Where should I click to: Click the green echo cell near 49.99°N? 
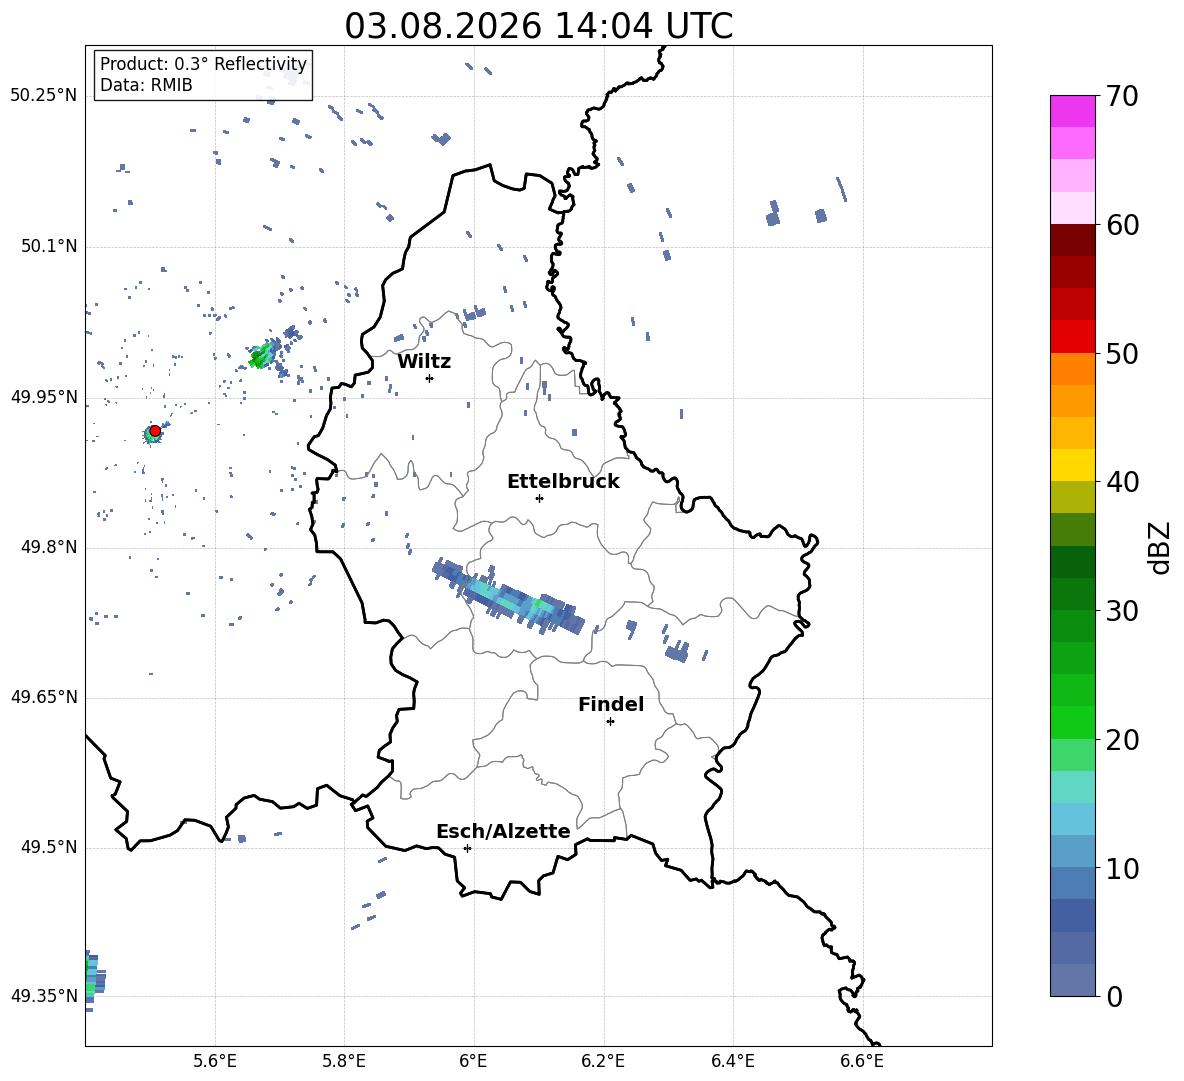pyautogui.click(x=263, y=354)
